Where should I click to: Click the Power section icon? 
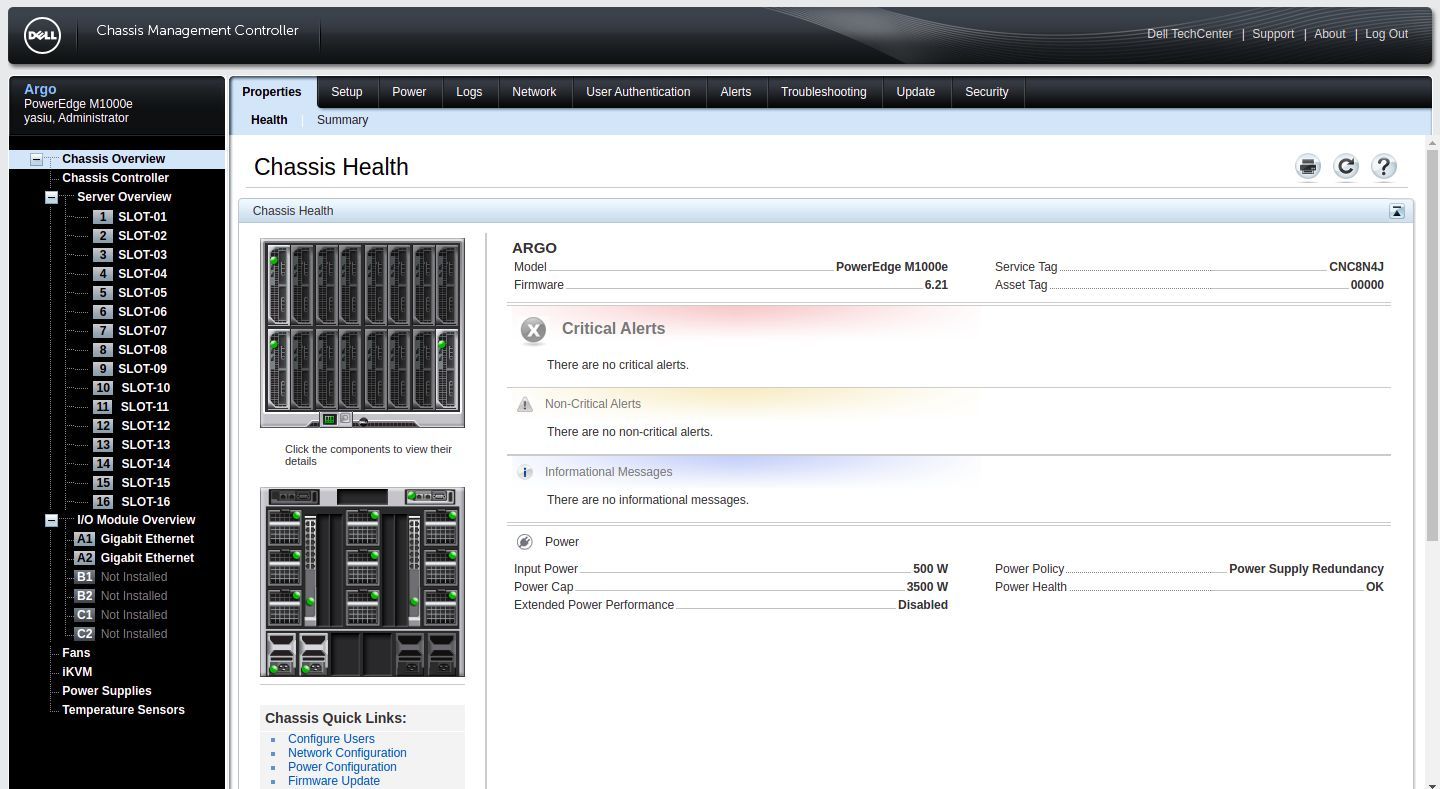point(525,542)
